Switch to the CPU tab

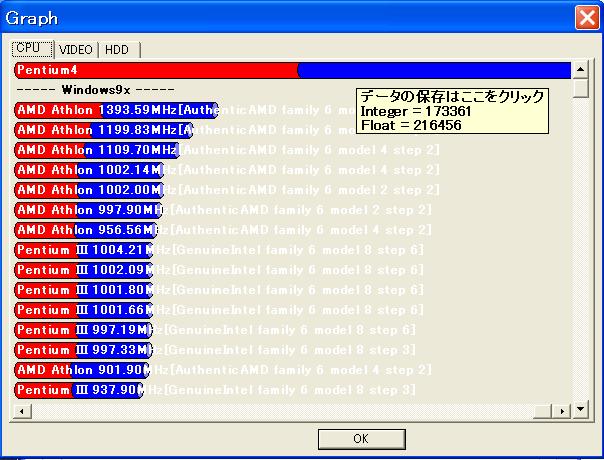point(33,49)
